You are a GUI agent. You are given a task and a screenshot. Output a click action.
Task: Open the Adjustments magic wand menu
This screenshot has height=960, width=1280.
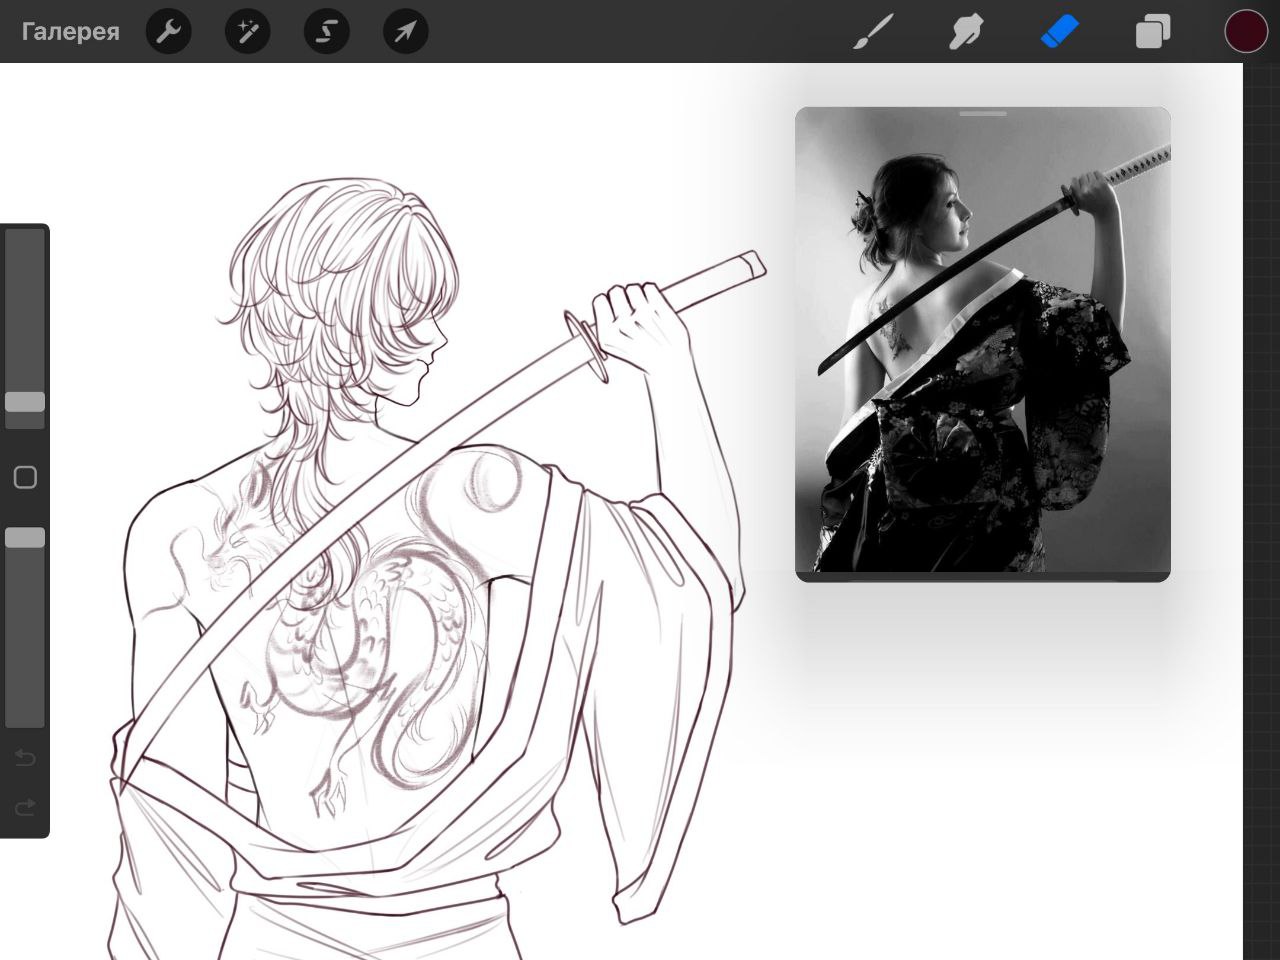tap(247, 32)
